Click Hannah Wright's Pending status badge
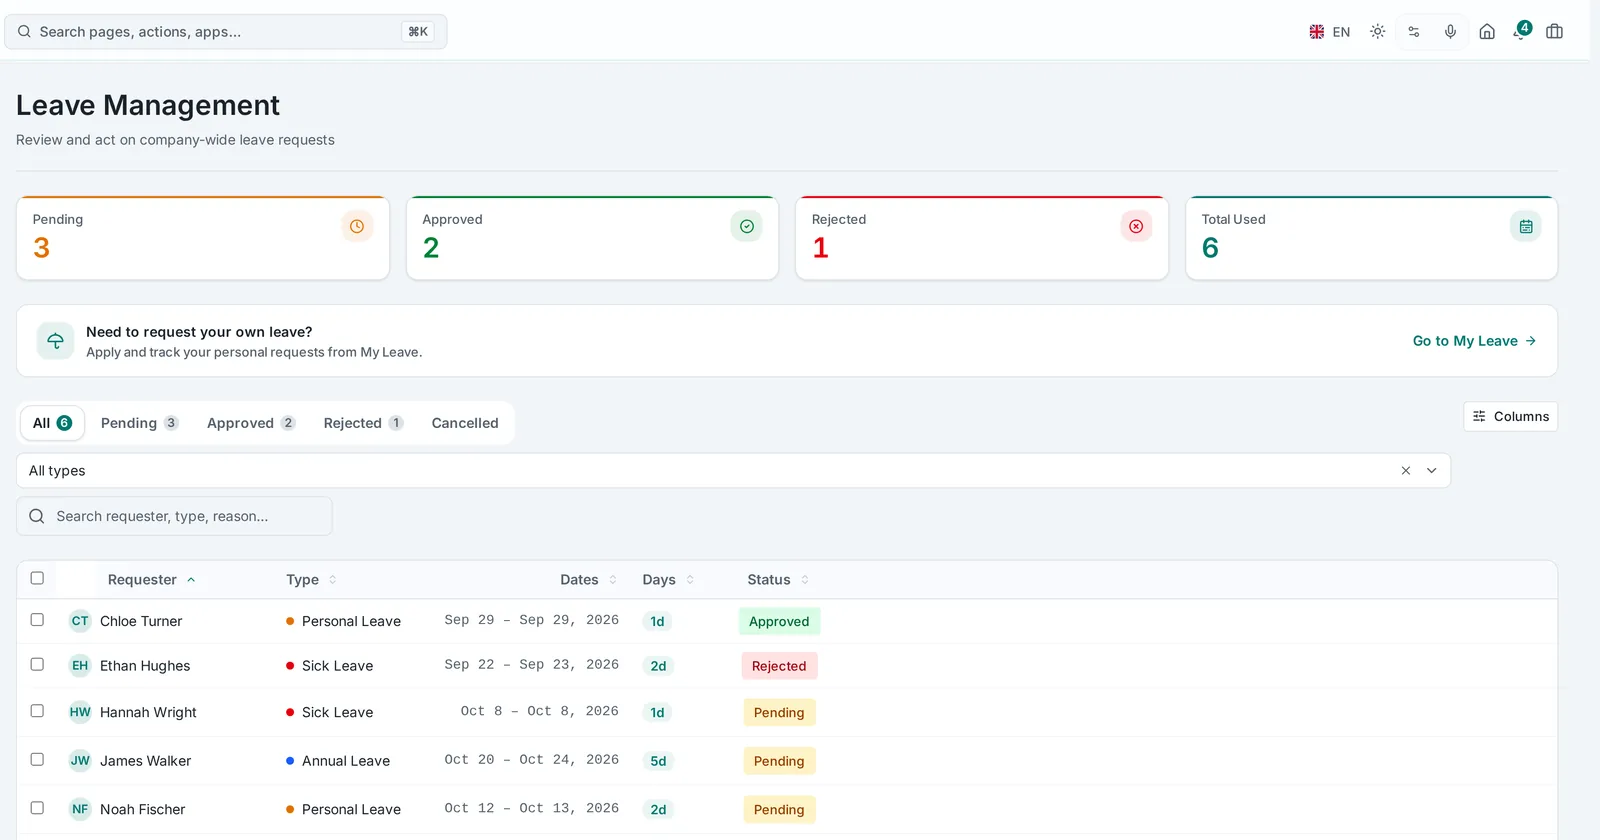The image size is (1600, 840). pyautogui.click(x=779, y=713)
